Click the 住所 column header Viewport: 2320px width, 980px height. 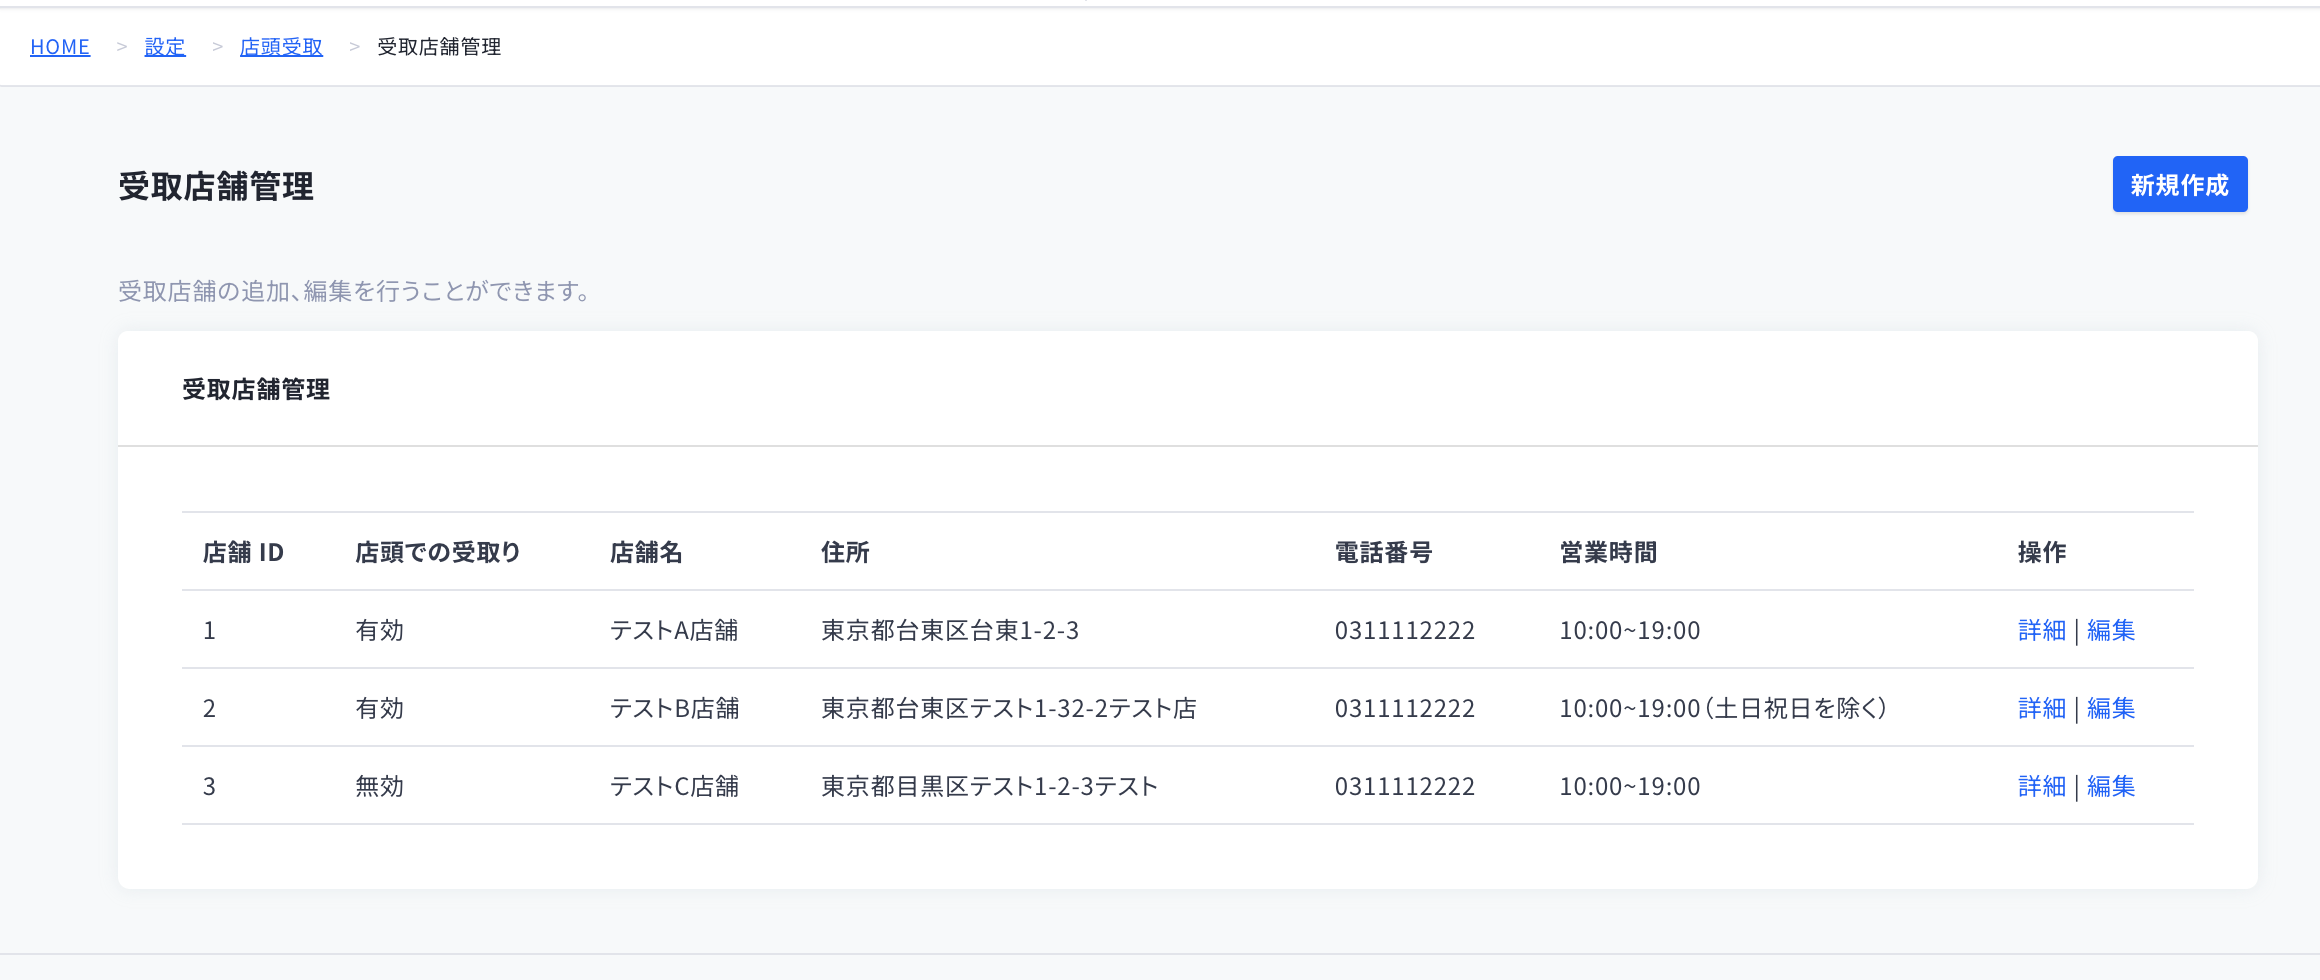pyautogui.click(x=845, y=552)
